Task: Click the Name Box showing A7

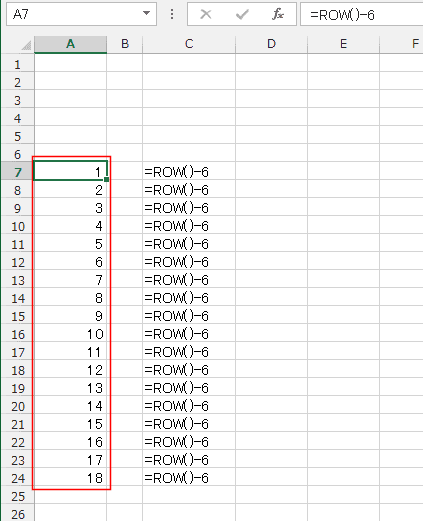Action: point(81,14)
